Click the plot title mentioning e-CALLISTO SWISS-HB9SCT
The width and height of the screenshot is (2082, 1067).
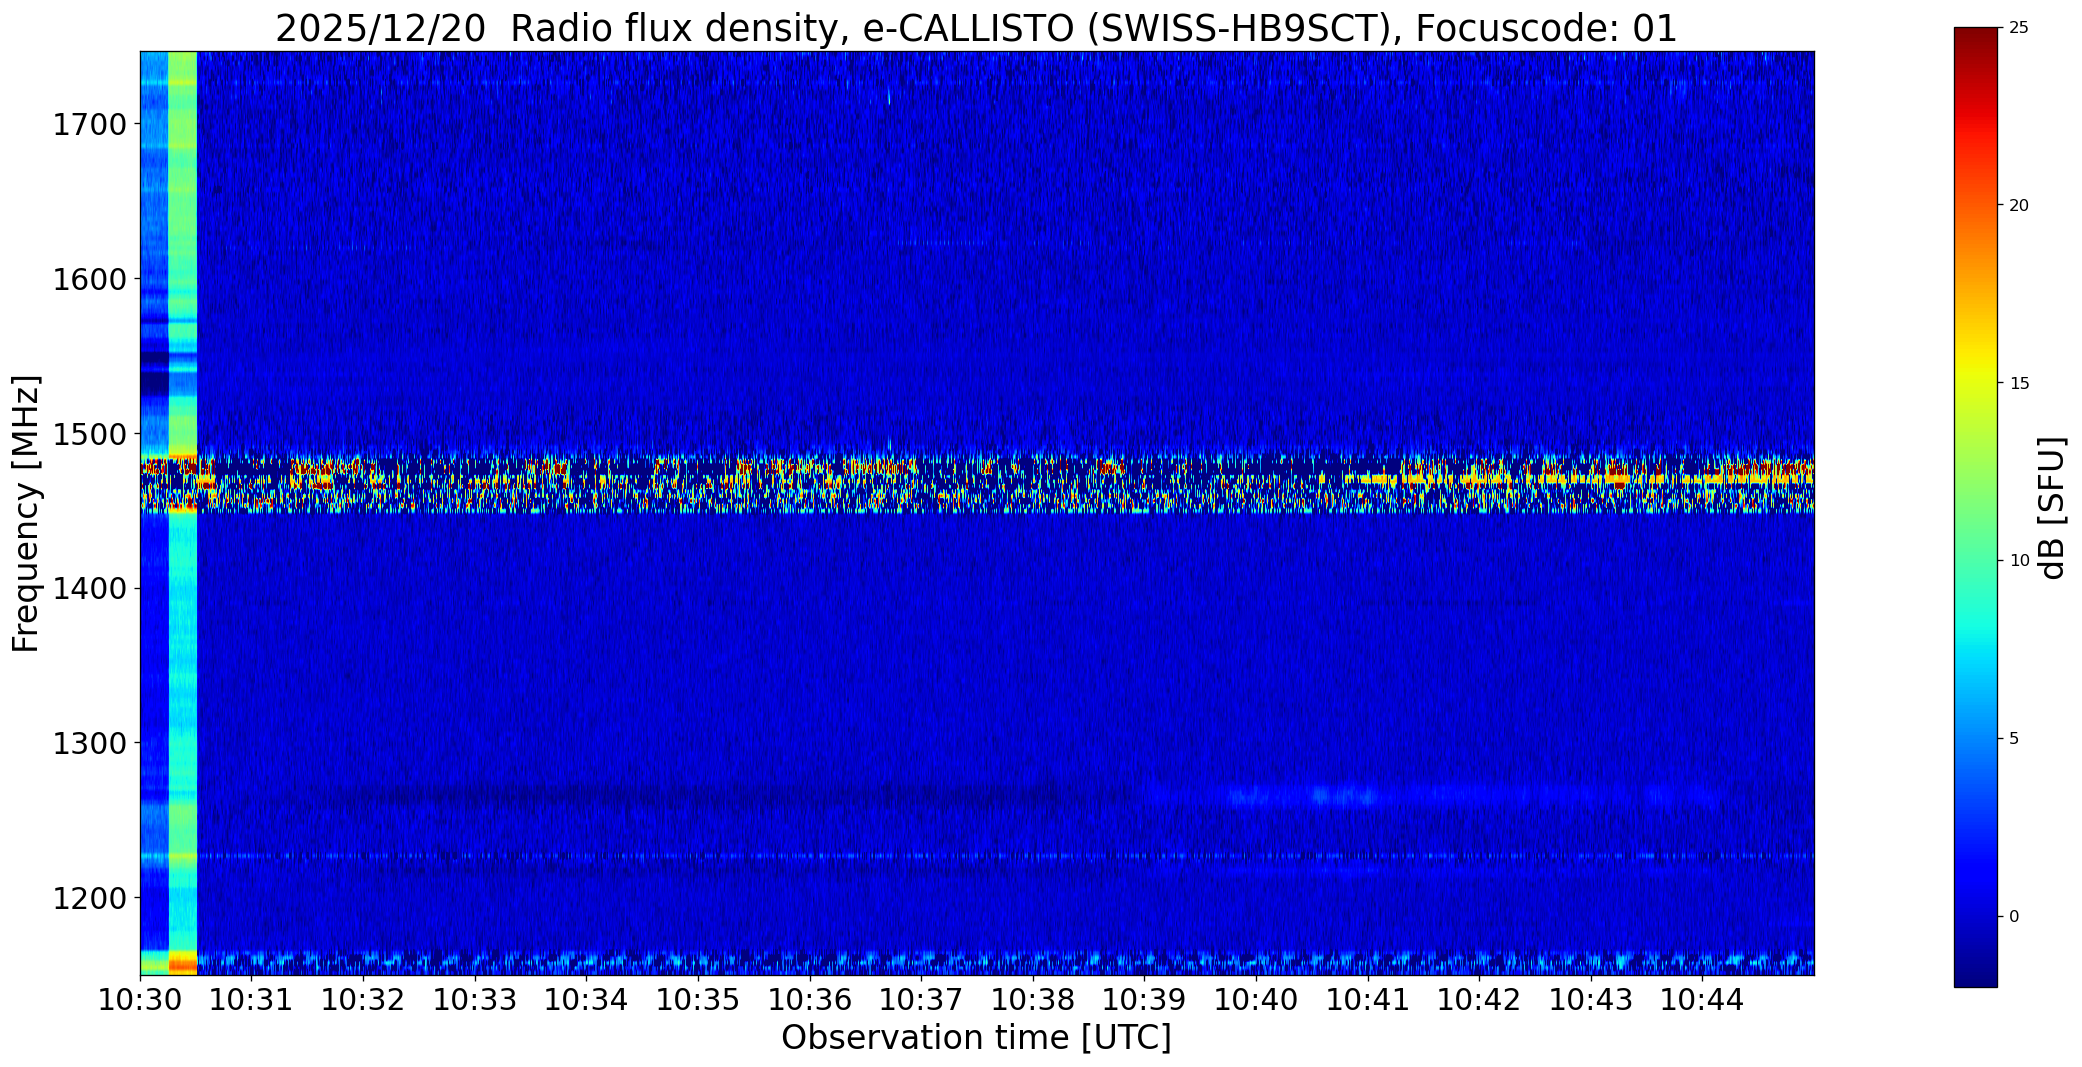coord(976,29)
